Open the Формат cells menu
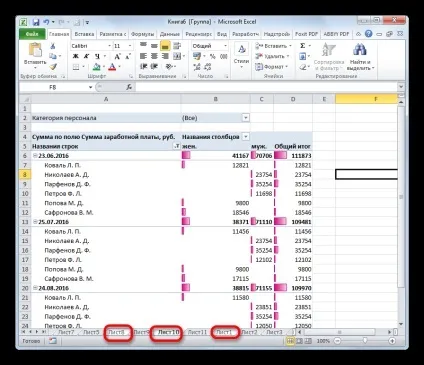 271,67
